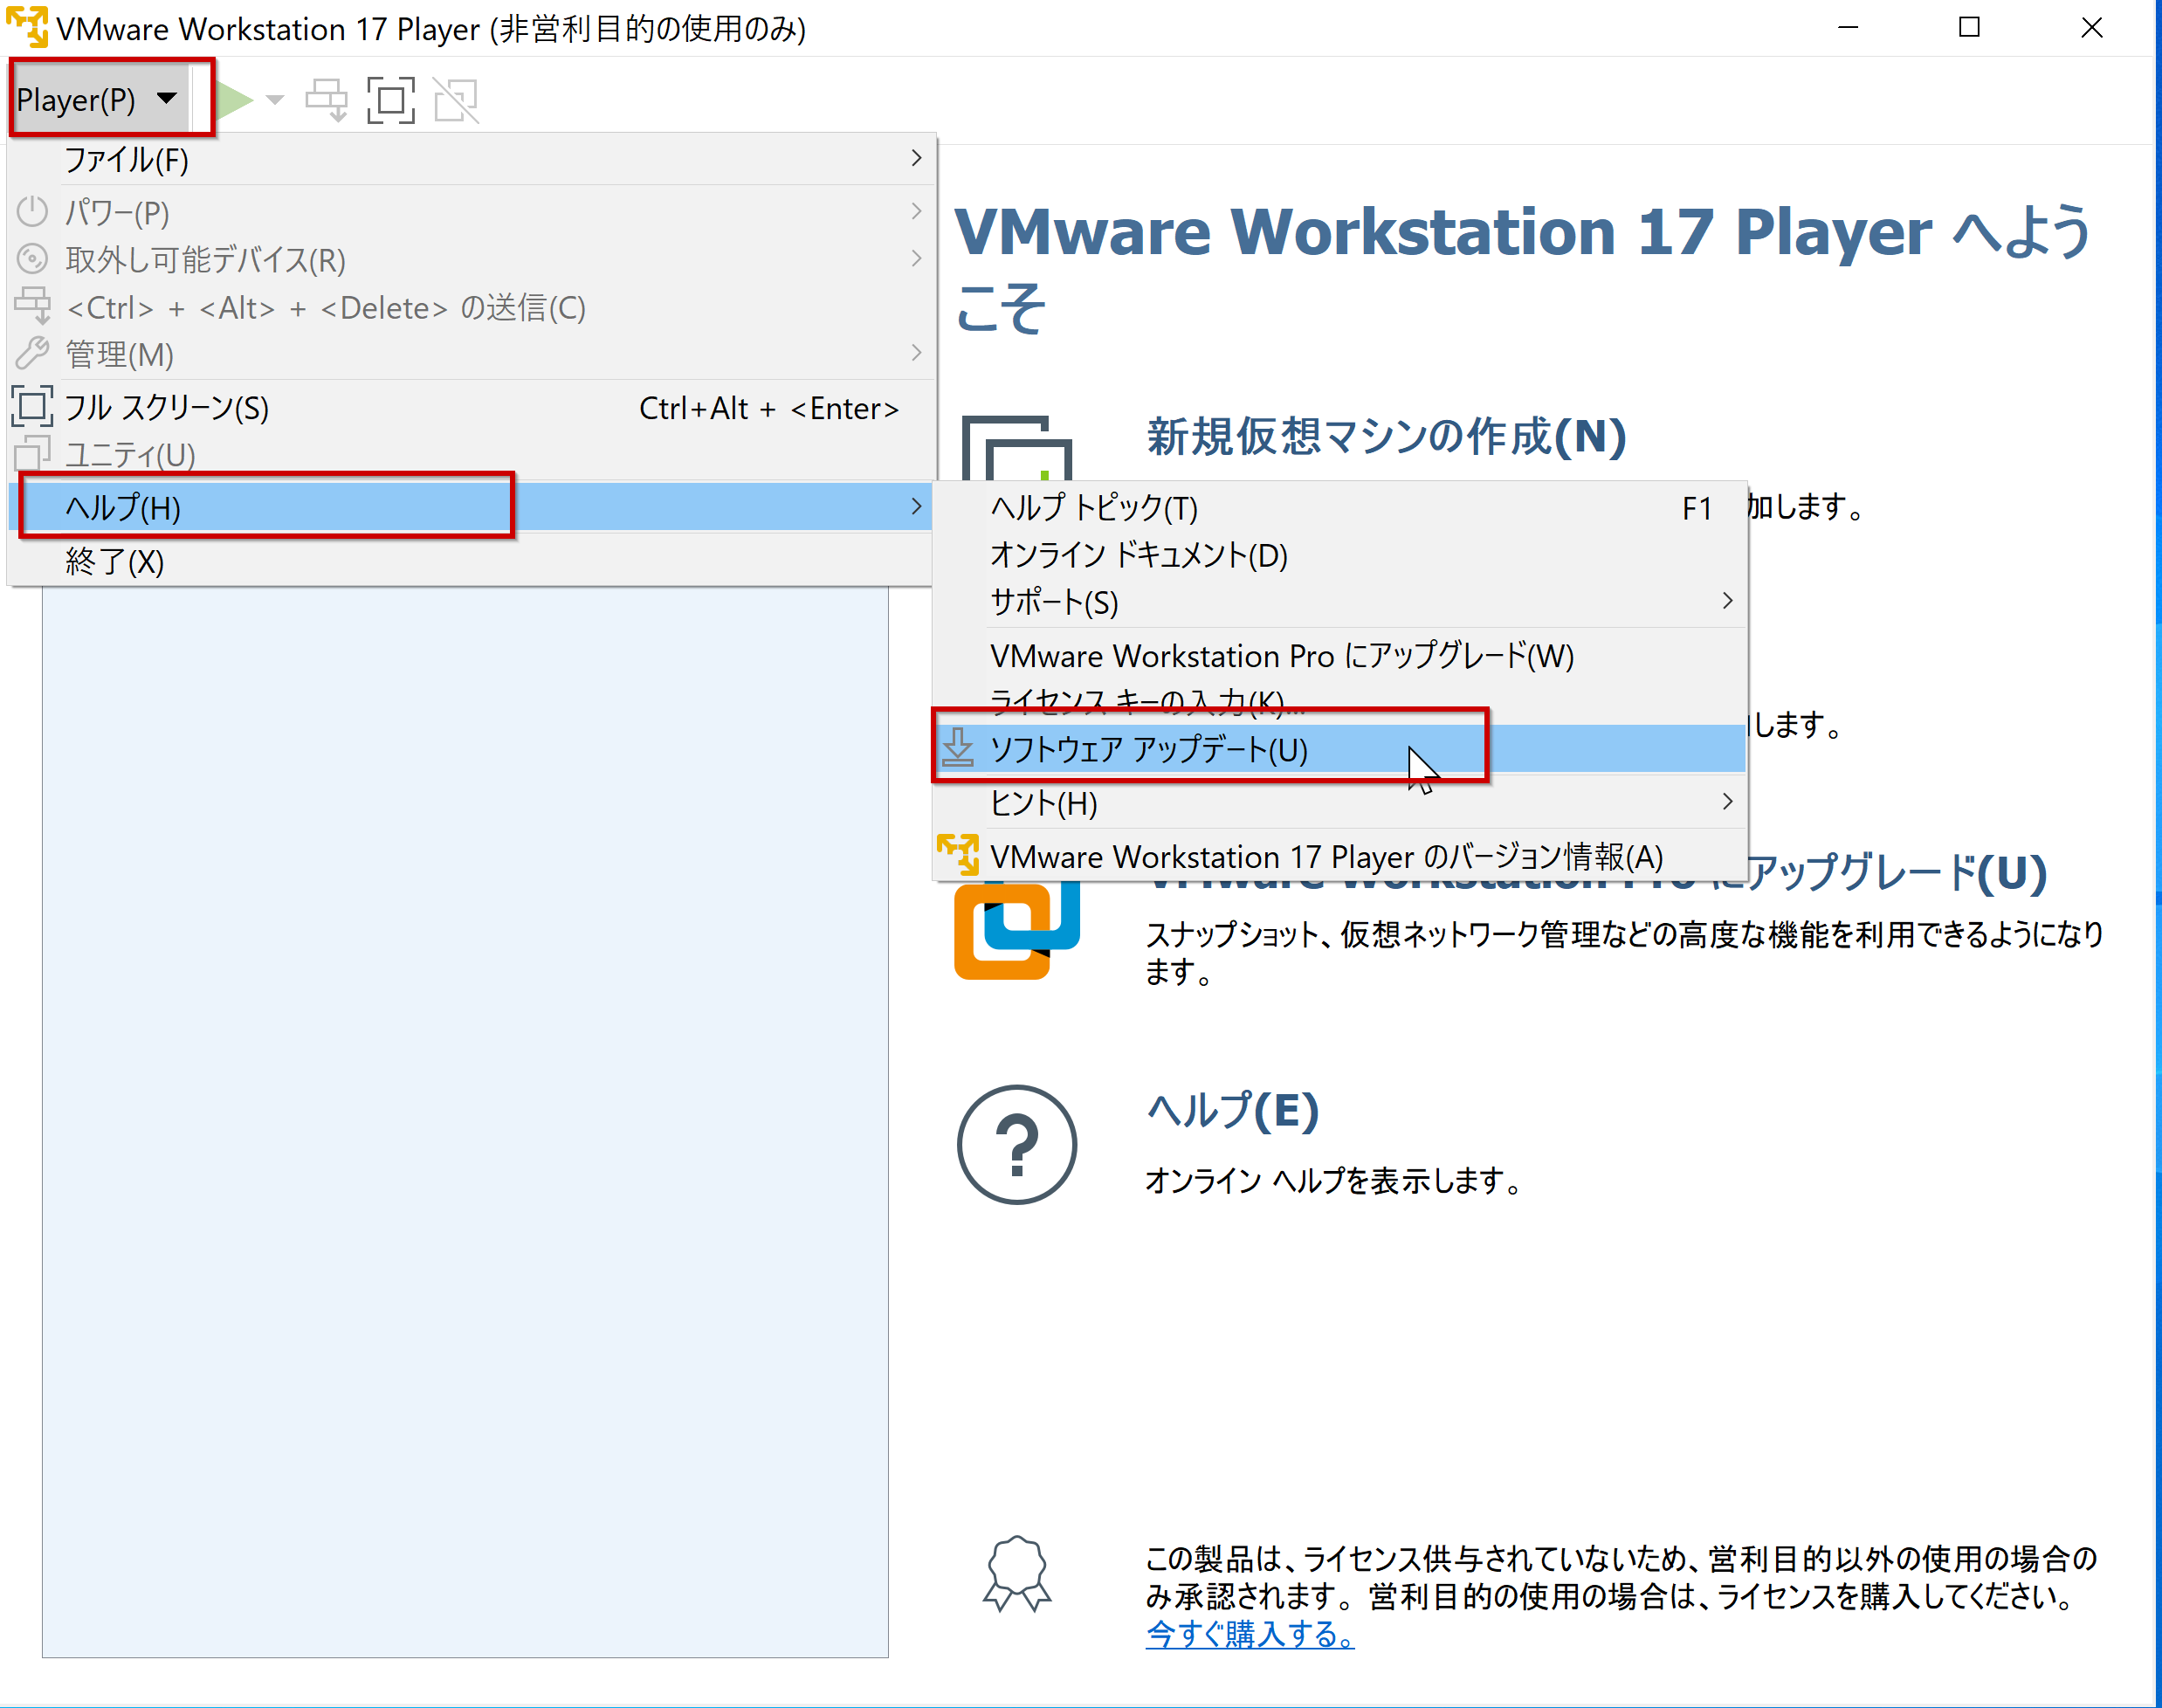Click the license ribbon badge icon
This screenshot has width=2162, height=1708.
(1017, 1574)
